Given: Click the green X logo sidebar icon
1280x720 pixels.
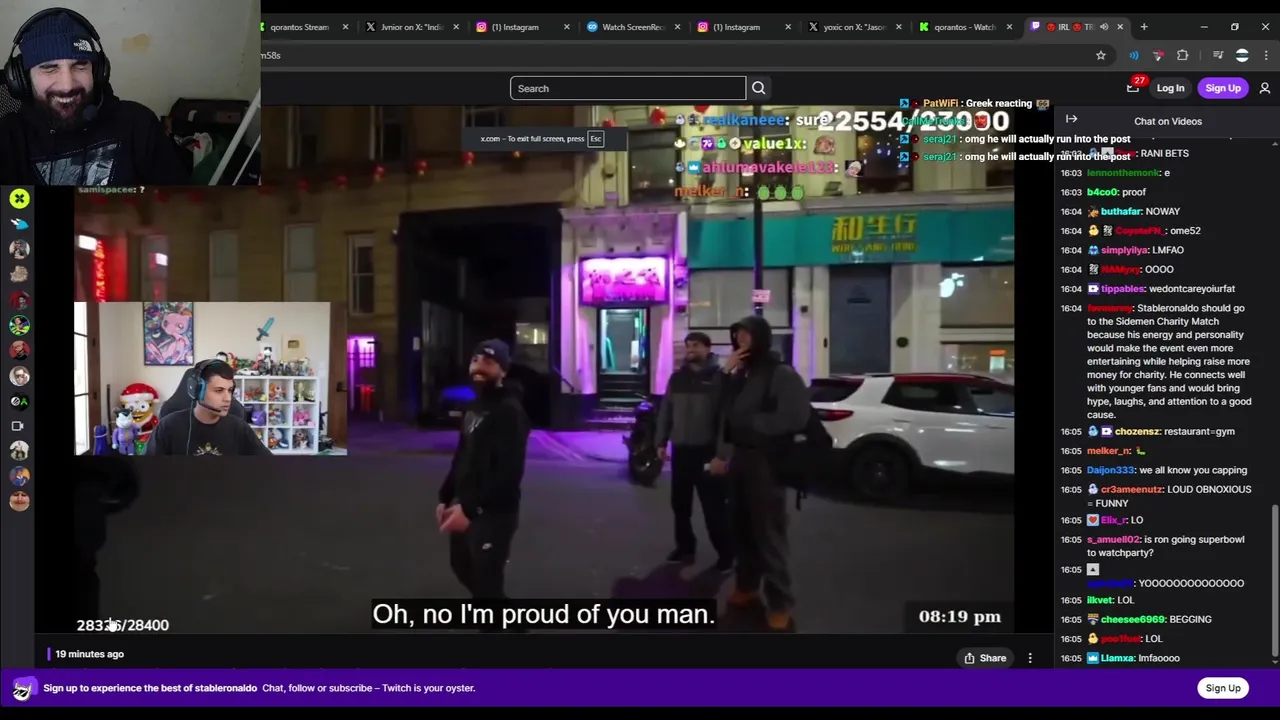Looking at the screenshot, I should tap(19, 199).
